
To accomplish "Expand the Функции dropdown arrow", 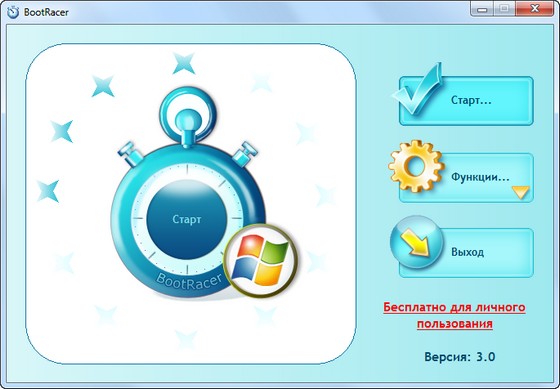I will (x=521, y=192).
